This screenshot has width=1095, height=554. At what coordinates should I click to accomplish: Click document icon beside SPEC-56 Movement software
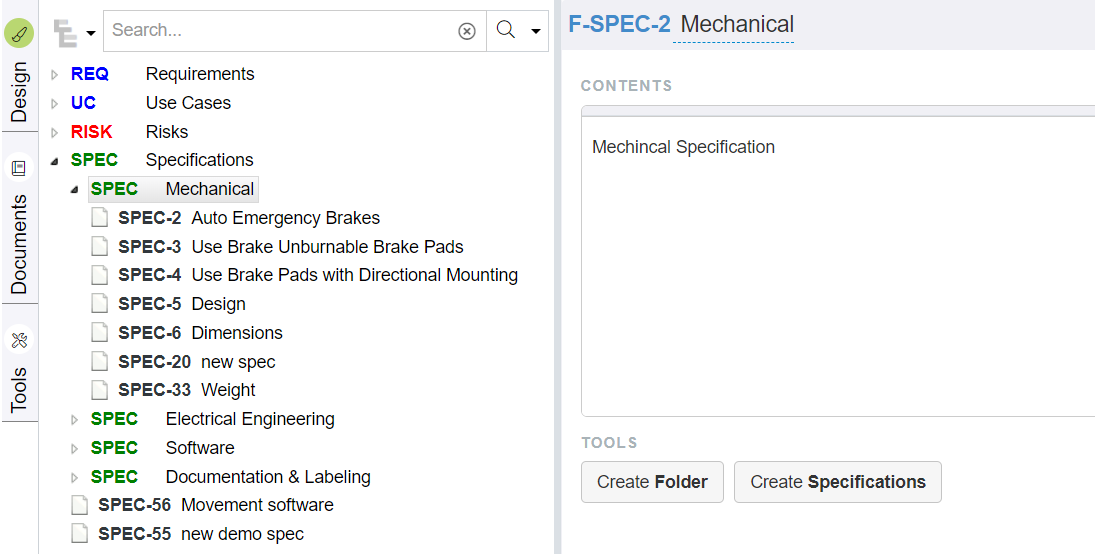(80, 505)
